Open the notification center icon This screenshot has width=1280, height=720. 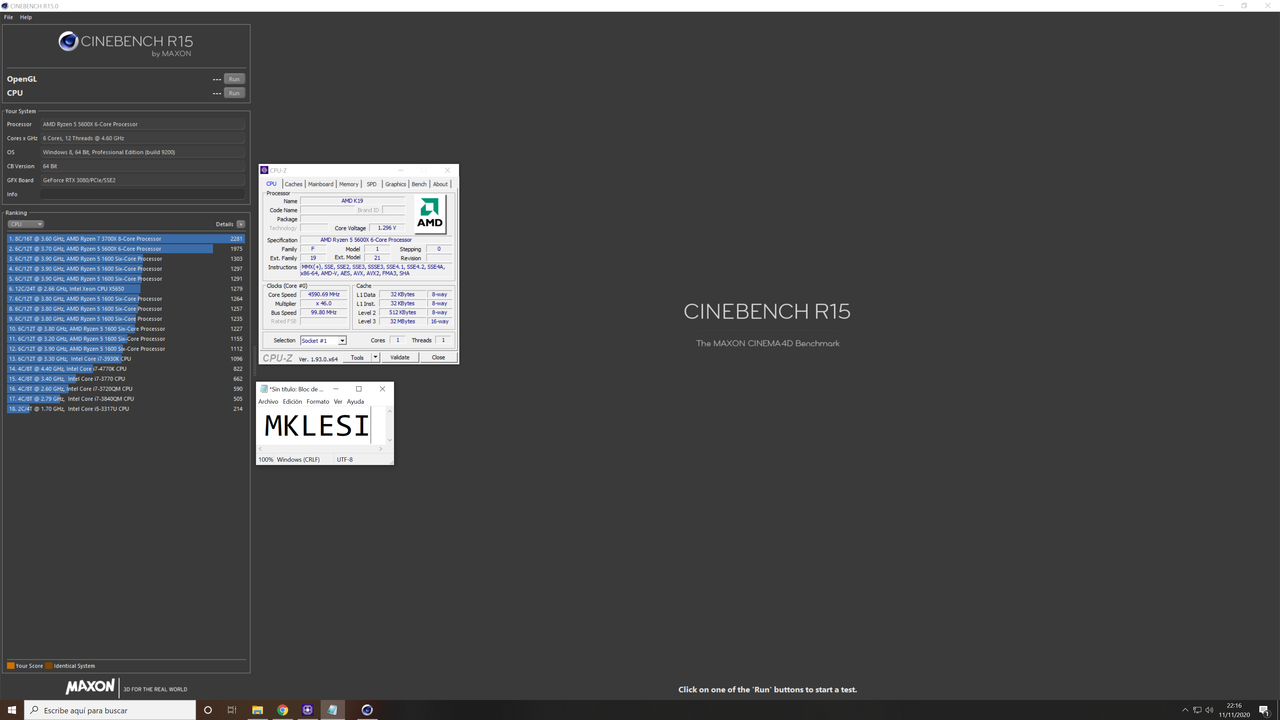coord(1265,710)
